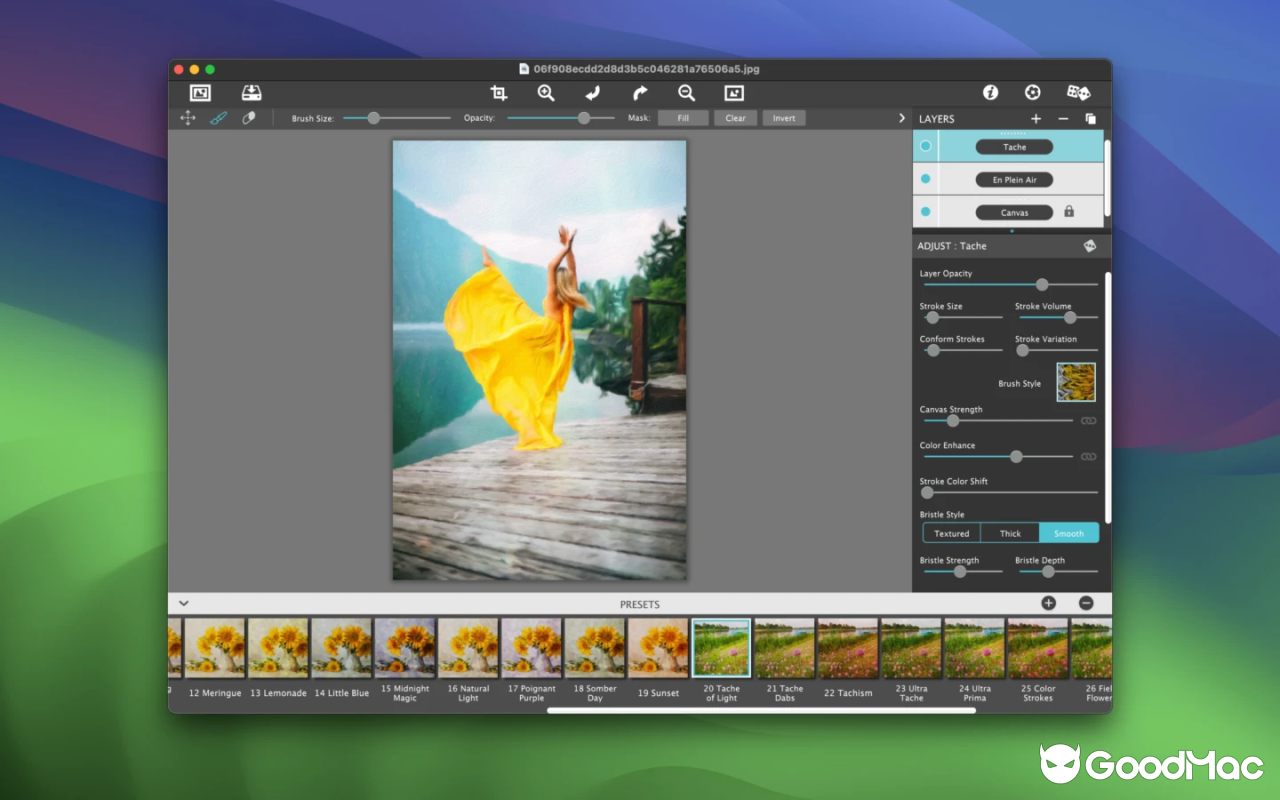Image resolution: width=1280 pixels, height=800 pixels.
Task: Choose the 19 Sunset preset thumbnail
Action: [658, 647]
